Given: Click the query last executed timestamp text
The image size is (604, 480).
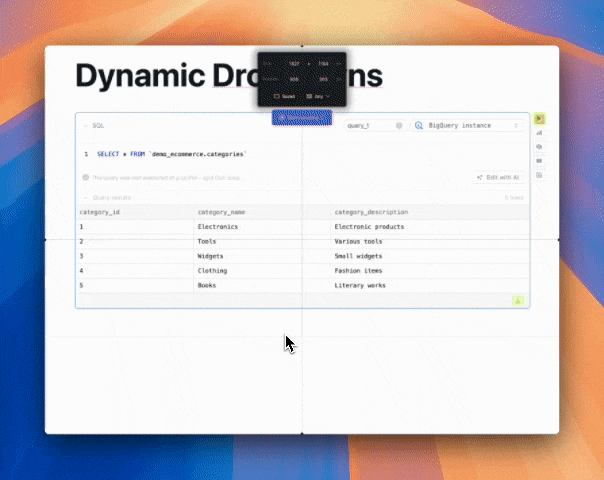Looking at the screenshot, I should click(x=166, y=178).
